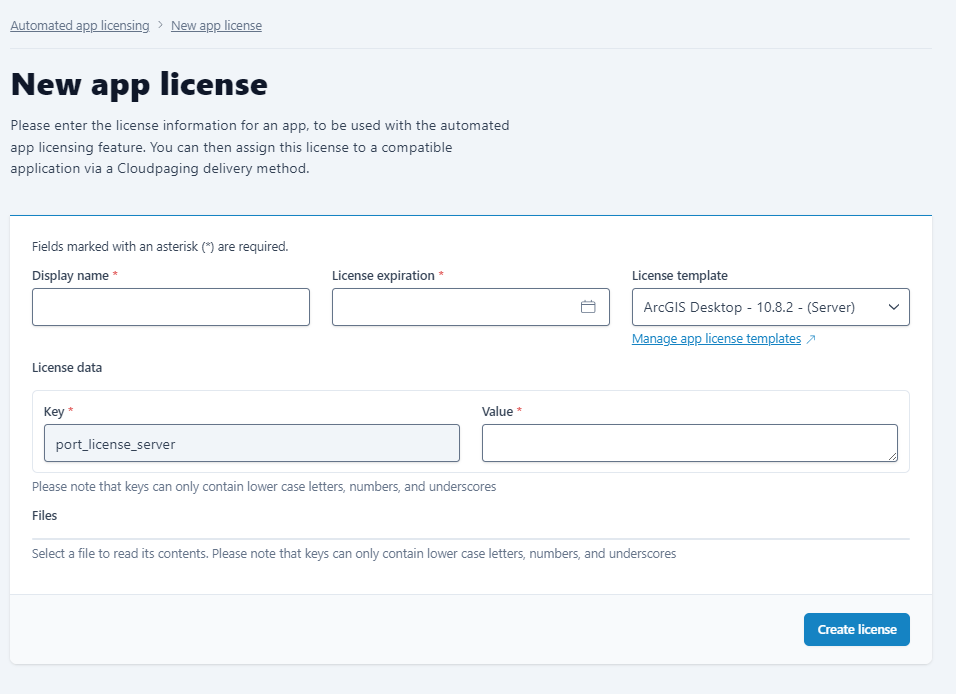Click the breadcrumb chevron separator

pos(160,25)
